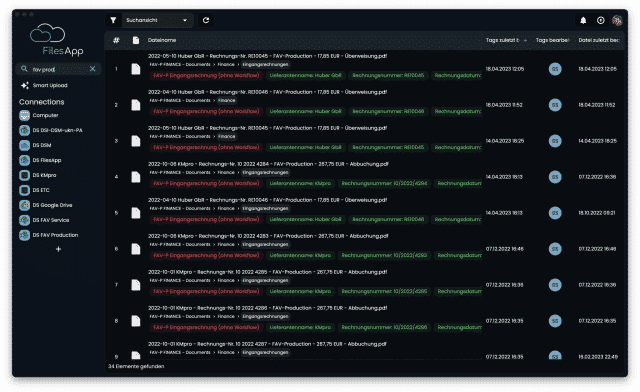
Task: Click 'Rechnungsnummer: 10/2022/4284' tag
Action: tap(384, 183)
